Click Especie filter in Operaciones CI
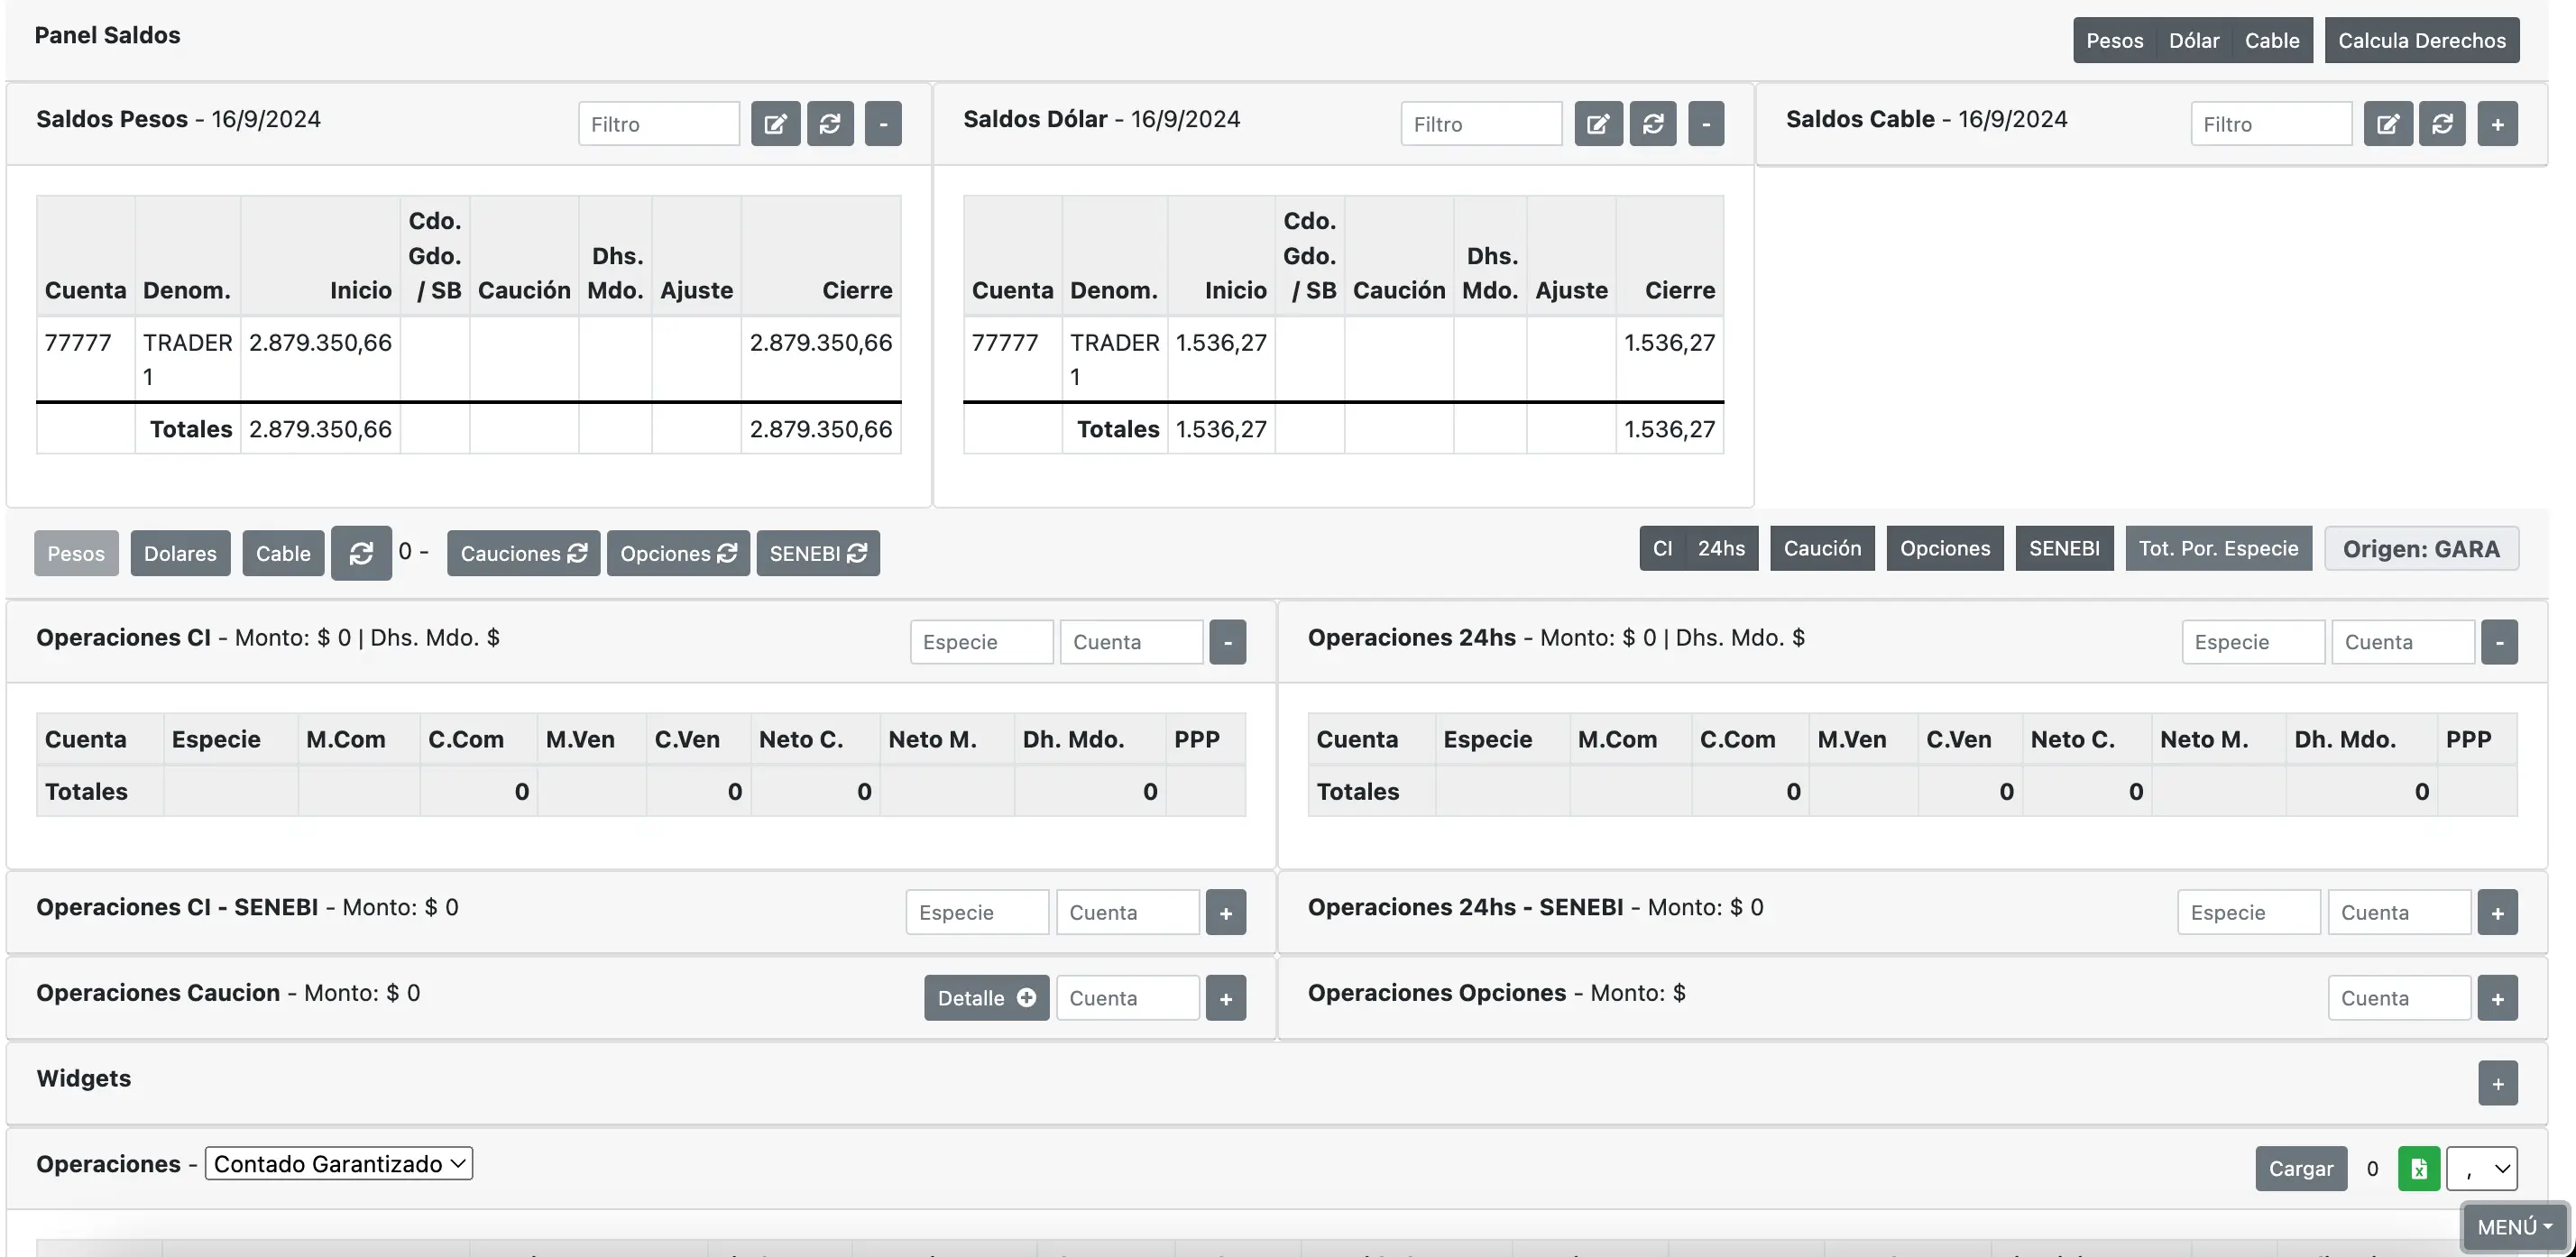 click(x=980, y=642)
